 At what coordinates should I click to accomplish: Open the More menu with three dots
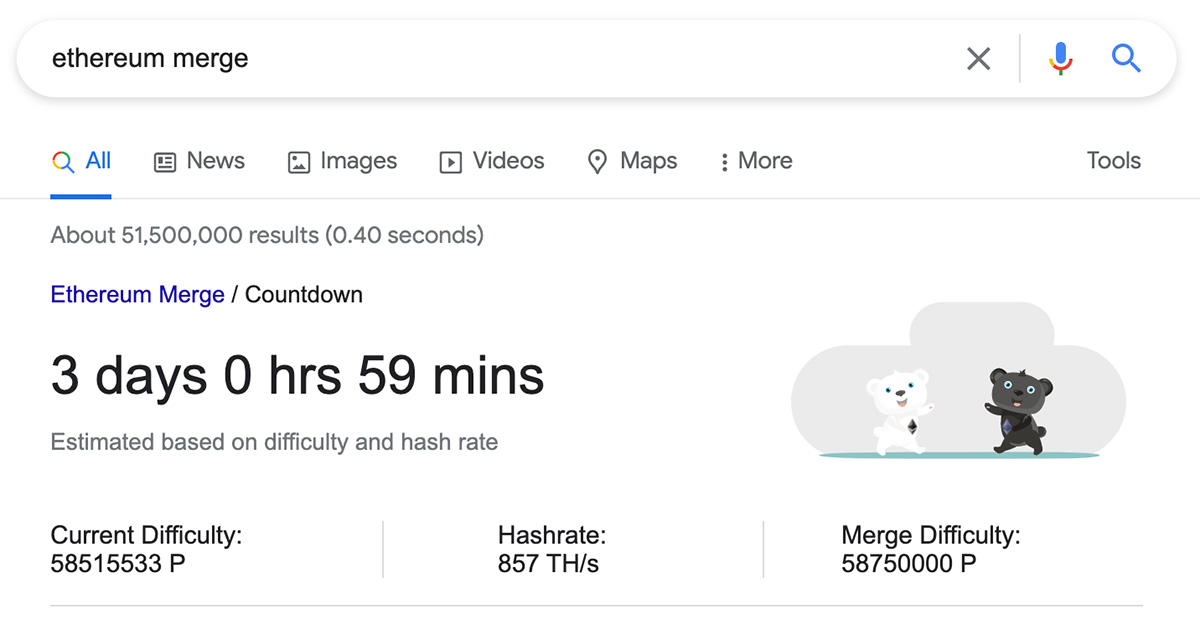point(756,161)
